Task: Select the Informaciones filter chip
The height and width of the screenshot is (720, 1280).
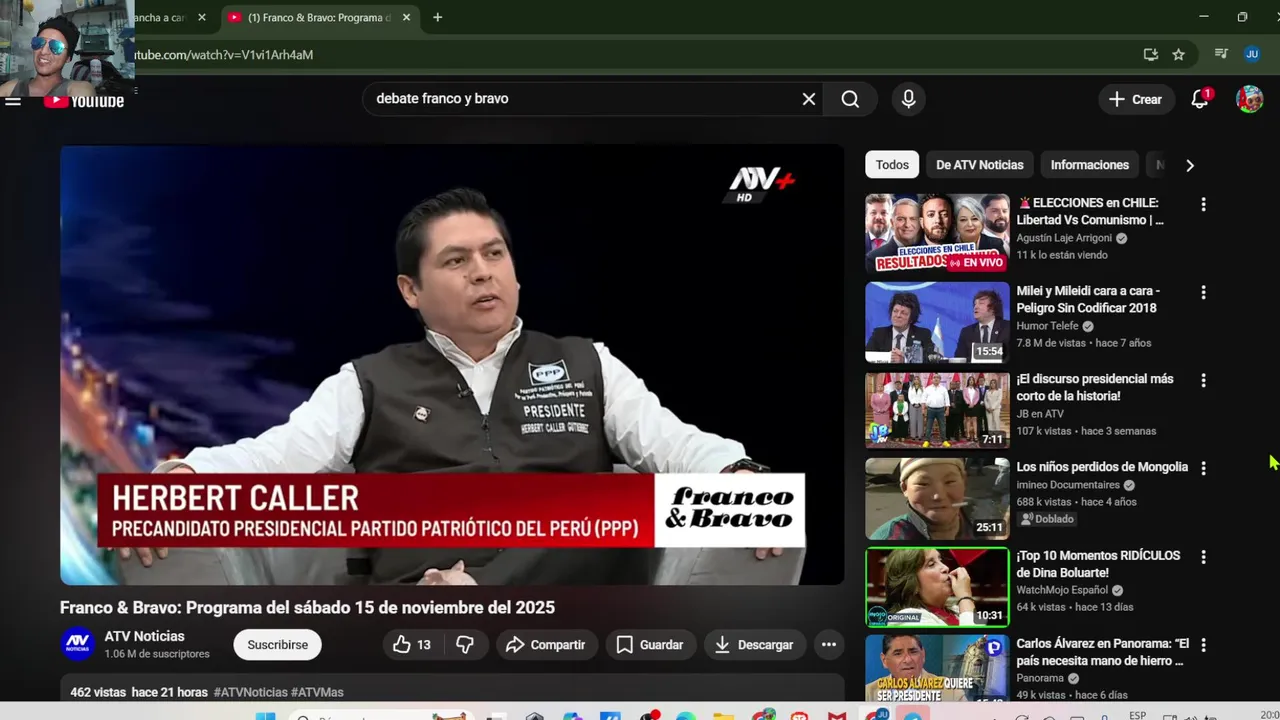Action: [x=1090, y=165]
